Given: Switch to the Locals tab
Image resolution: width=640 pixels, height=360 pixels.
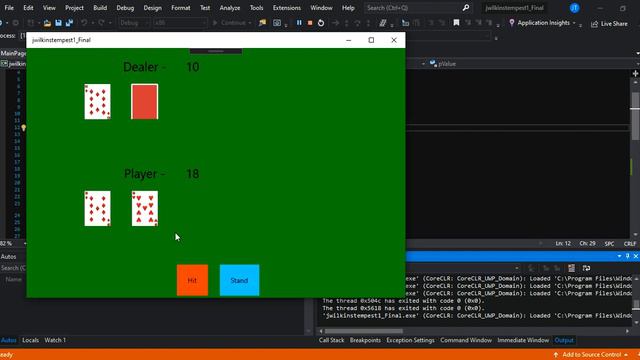Looking at the screenshot, I should [x=30, y=340].
